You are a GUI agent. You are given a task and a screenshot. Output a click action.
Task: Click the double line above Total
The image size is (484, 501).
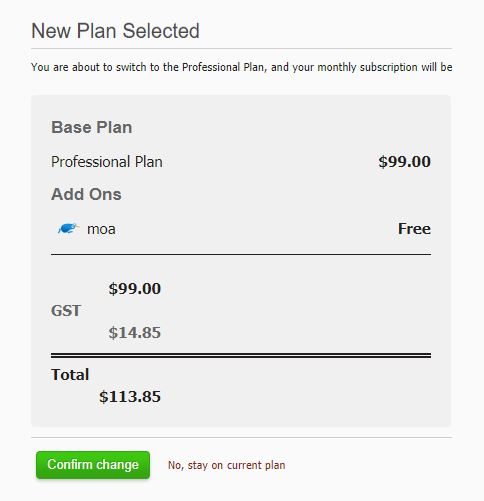[241, 355]
